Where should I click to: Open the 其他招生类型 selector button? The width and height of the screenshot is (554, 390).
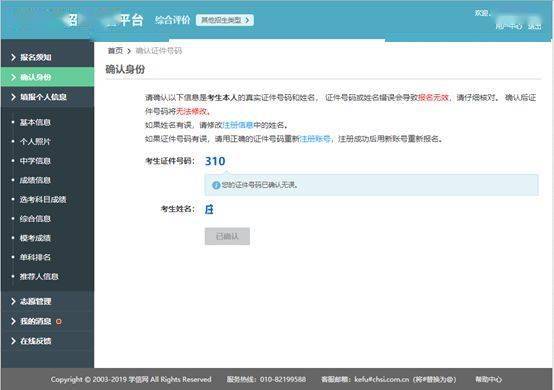[225, 20]
